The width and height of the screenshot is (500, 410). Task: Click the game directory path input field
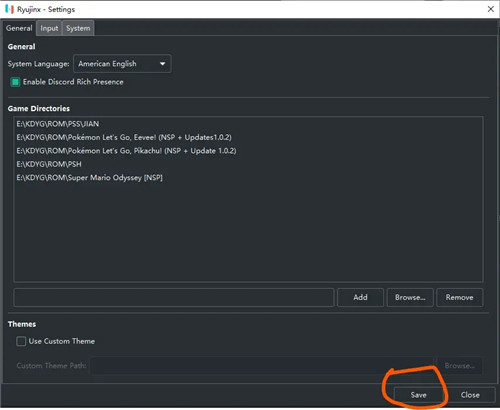tap(174, 297)
